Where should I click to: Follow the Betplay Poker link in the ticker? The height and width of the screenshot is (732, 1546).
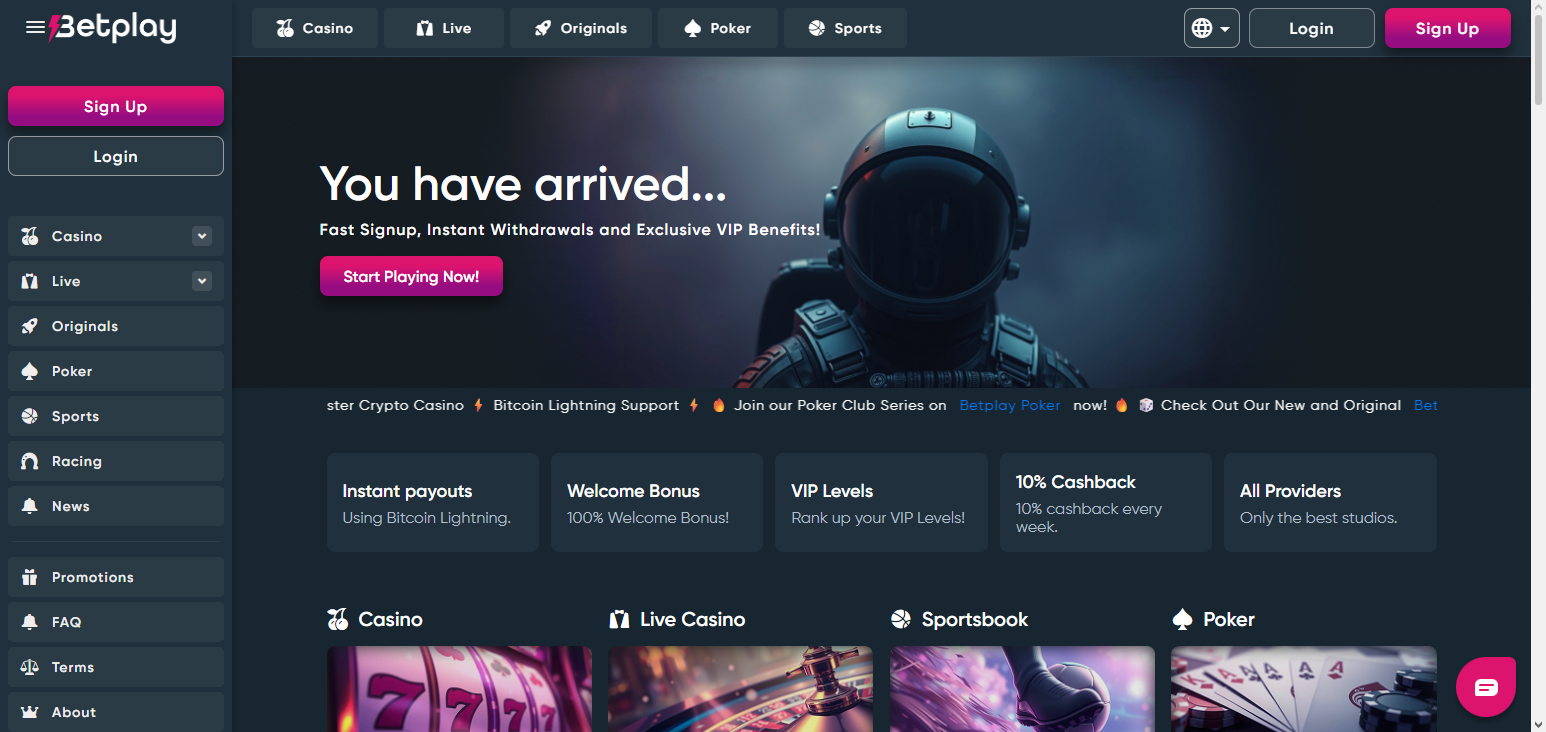[1009, 405]
